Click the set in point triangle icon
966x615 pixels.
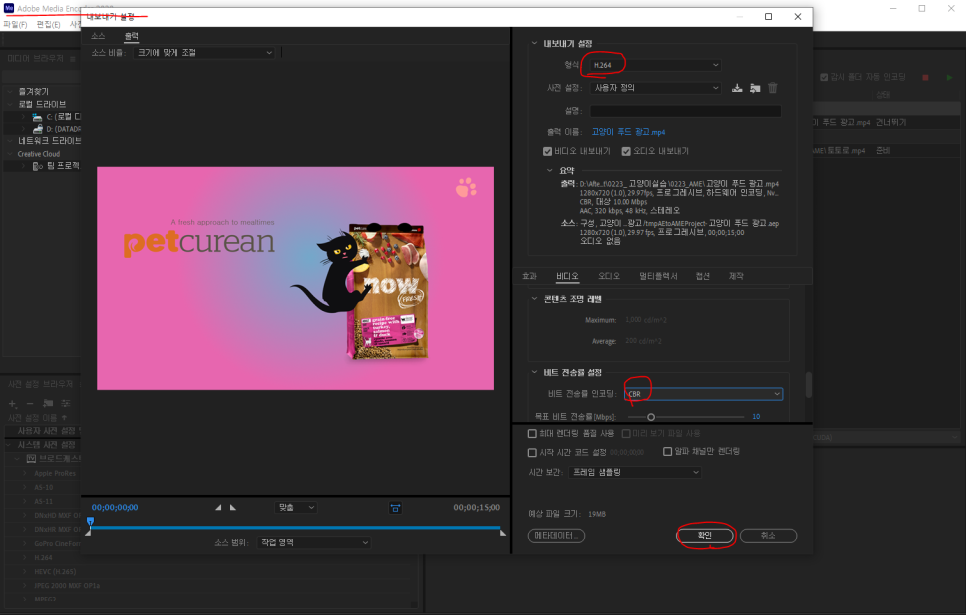pyautogui.click(x=218, y=507)
